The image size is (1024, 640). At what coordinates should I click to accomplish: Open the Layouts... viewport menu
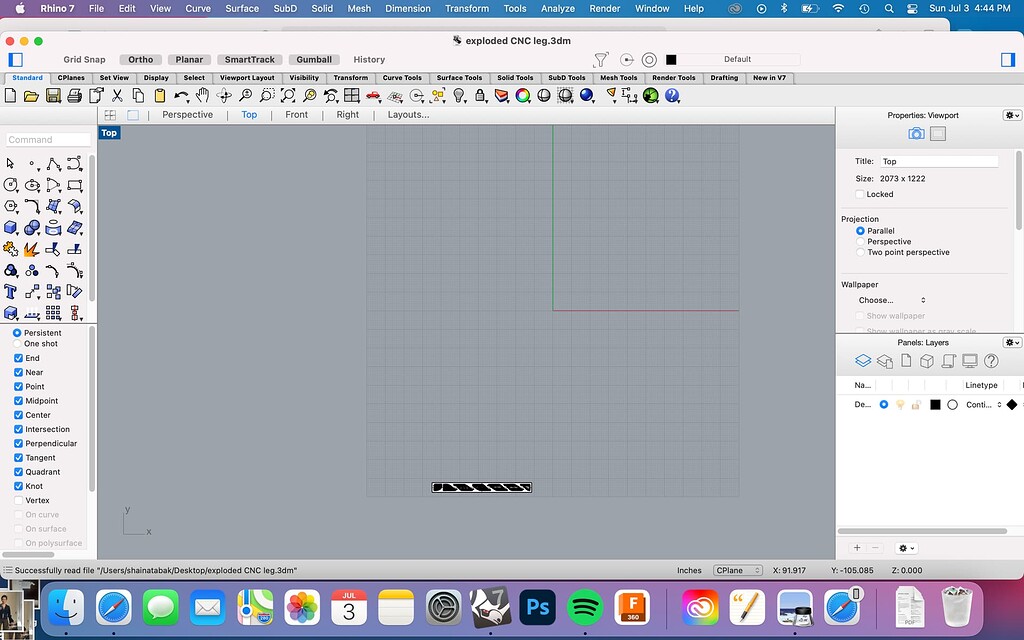click(408, 115)
